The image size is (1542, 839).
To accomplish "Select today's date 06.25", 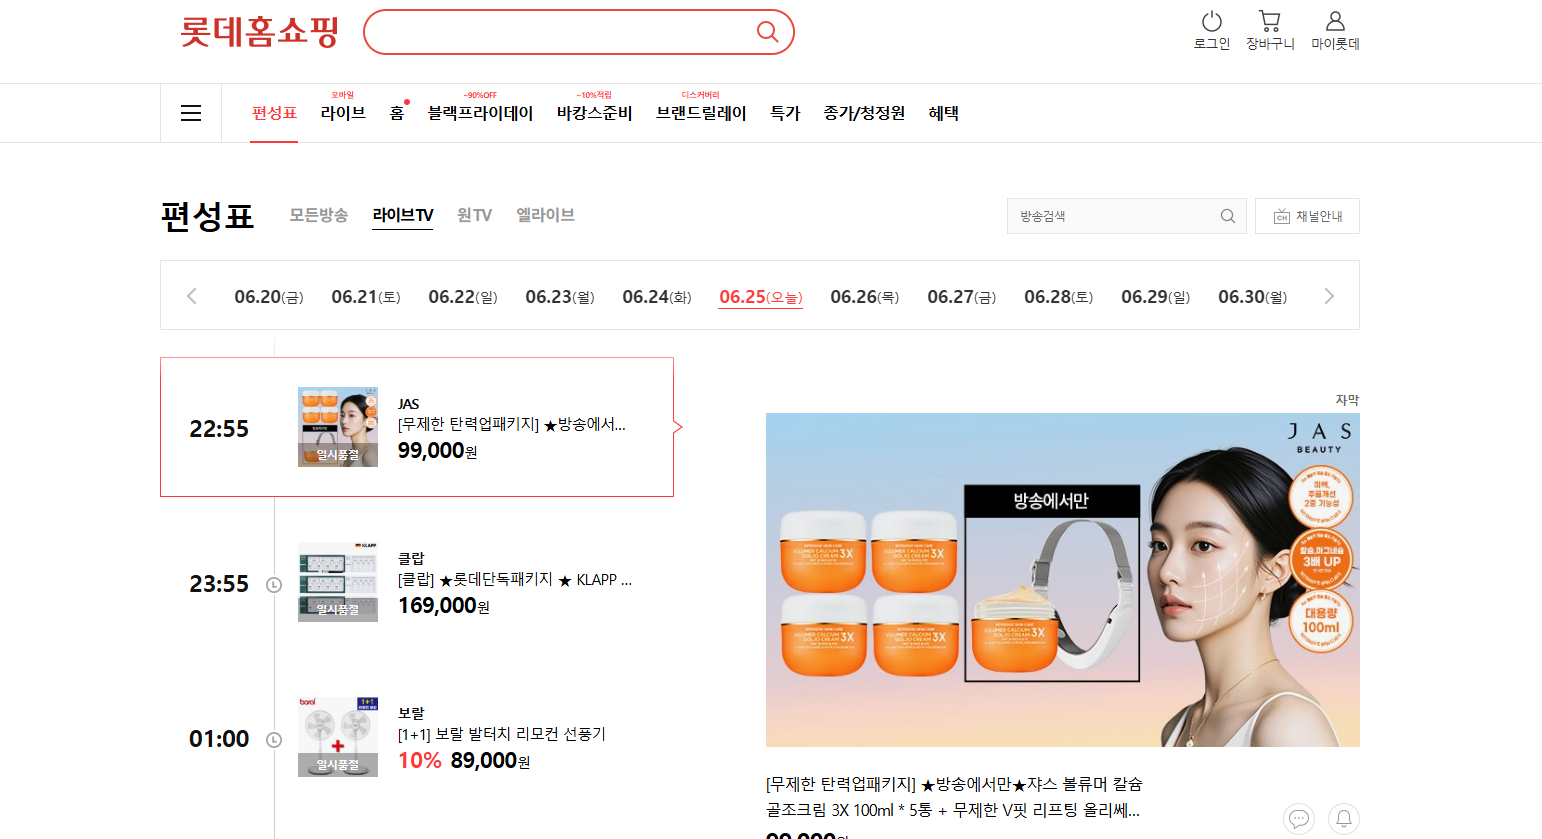I will [761, 297].
